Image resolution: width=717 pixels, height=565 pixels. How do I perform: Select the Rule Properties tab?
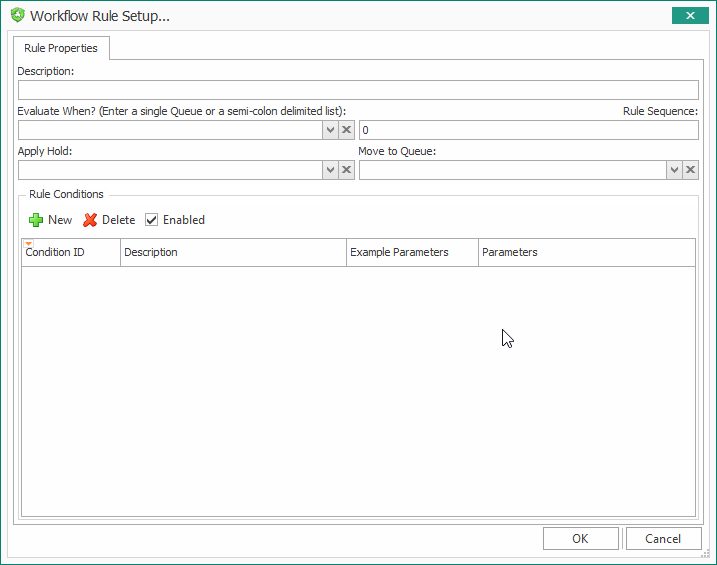(x=61, y=48)
